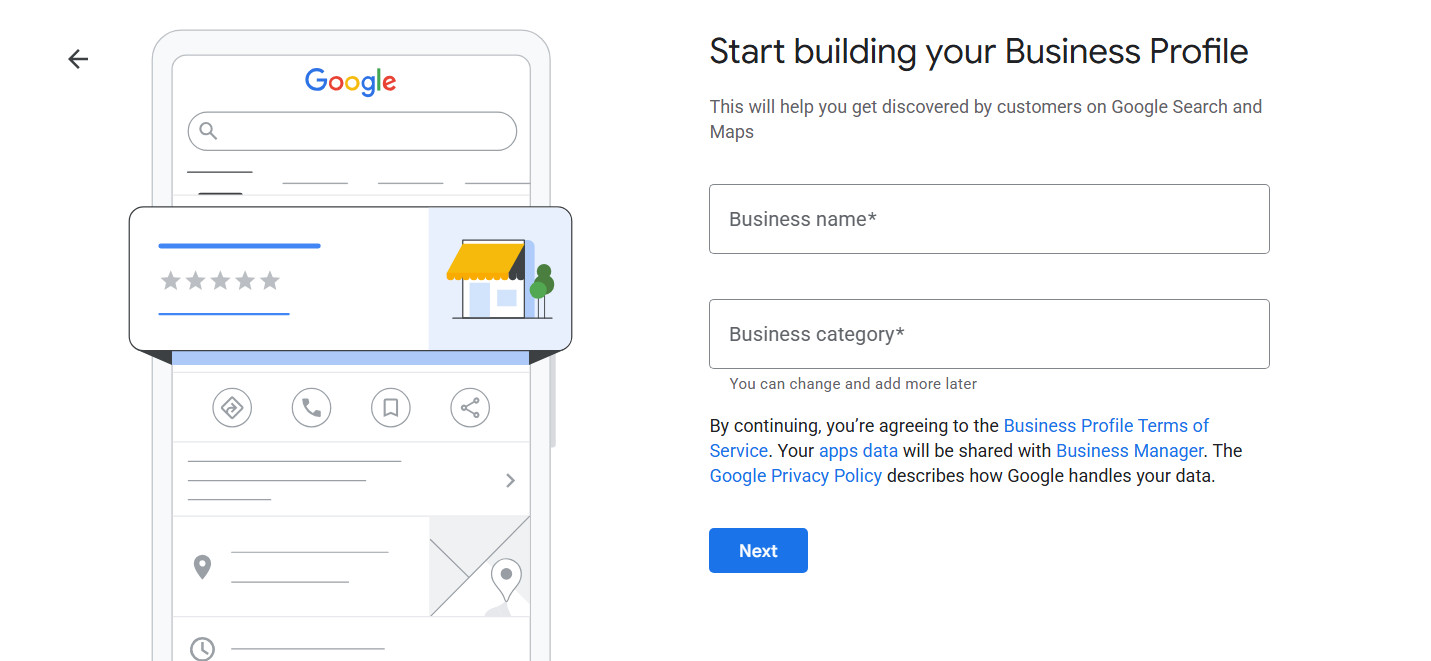Click the right chevron in the mockup list
This screenshot has width=1431, height=661.
[510, 481]
